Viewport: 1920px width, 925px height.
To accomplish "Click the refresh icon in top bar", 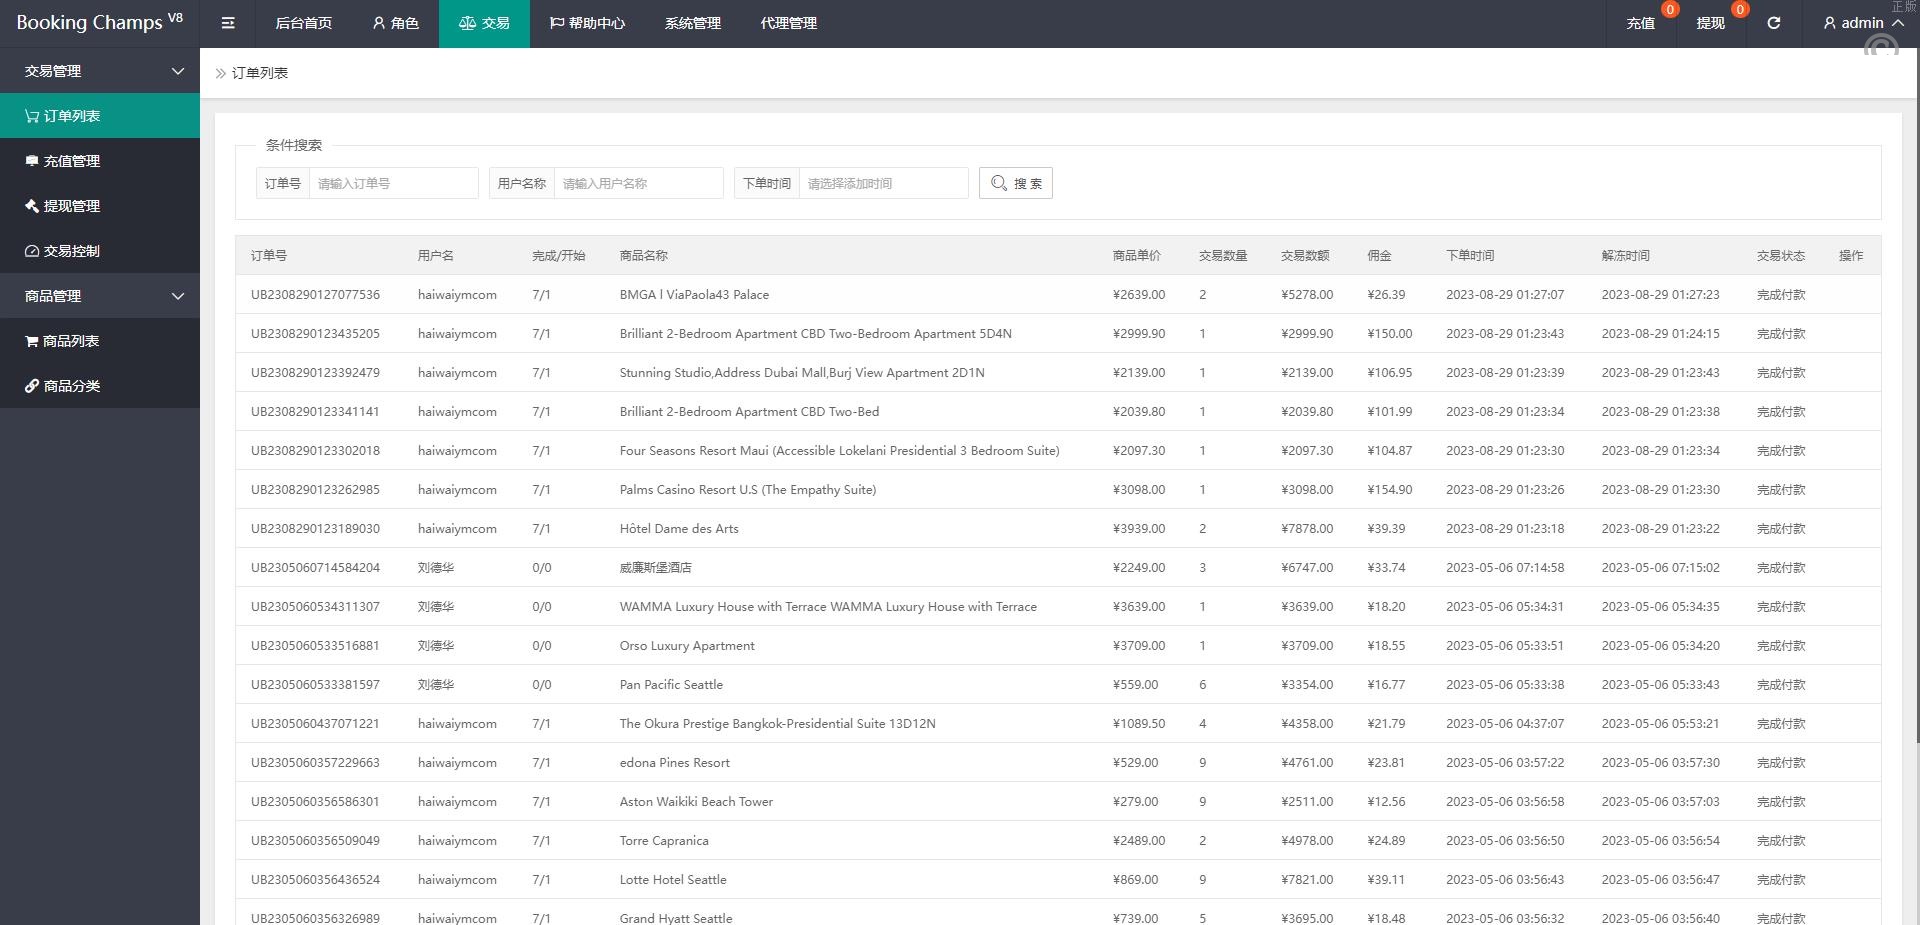I will coord(1773,23).
